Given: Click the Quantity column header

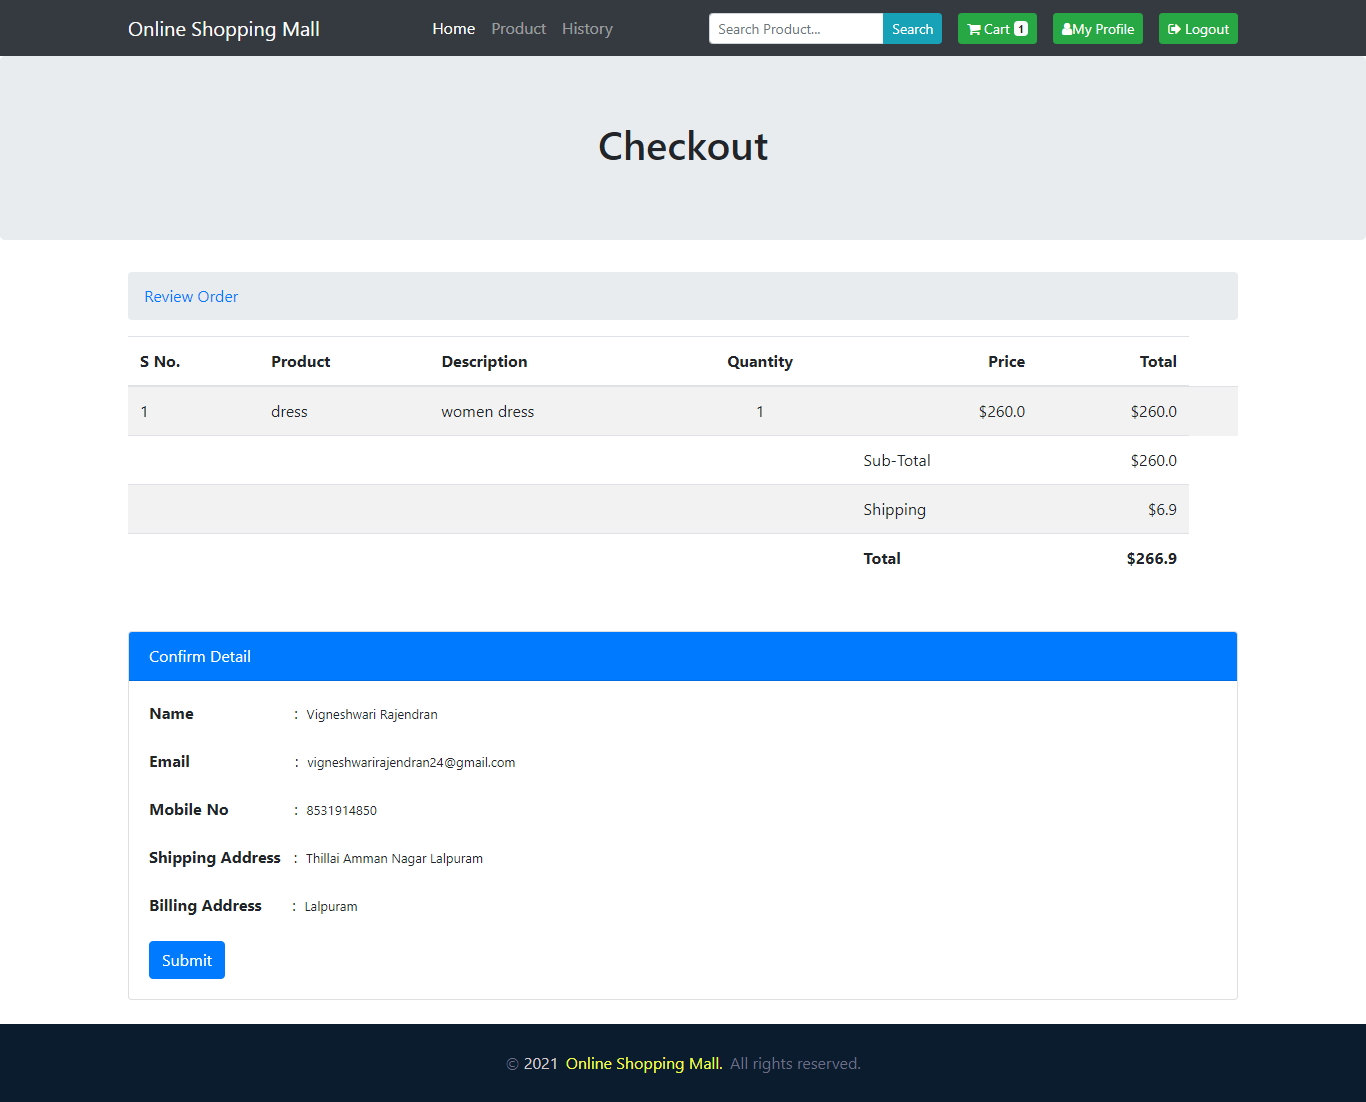Looking at the screenshot, I should 760,361.
